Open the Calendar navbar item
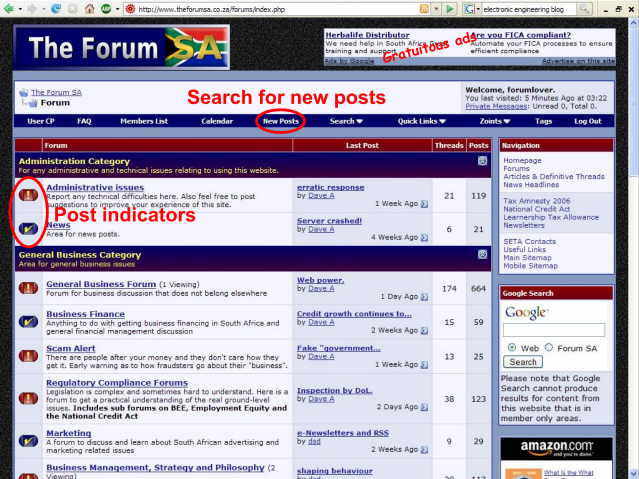 click(x=217, y=121)
